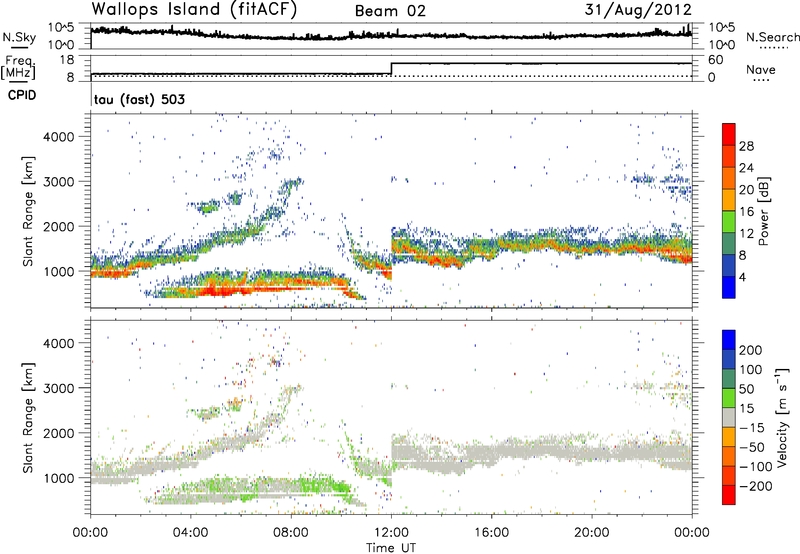Select the 'Power [dB]' colorbar title
Screen dimensions: 800x554
tap(763, 211)
